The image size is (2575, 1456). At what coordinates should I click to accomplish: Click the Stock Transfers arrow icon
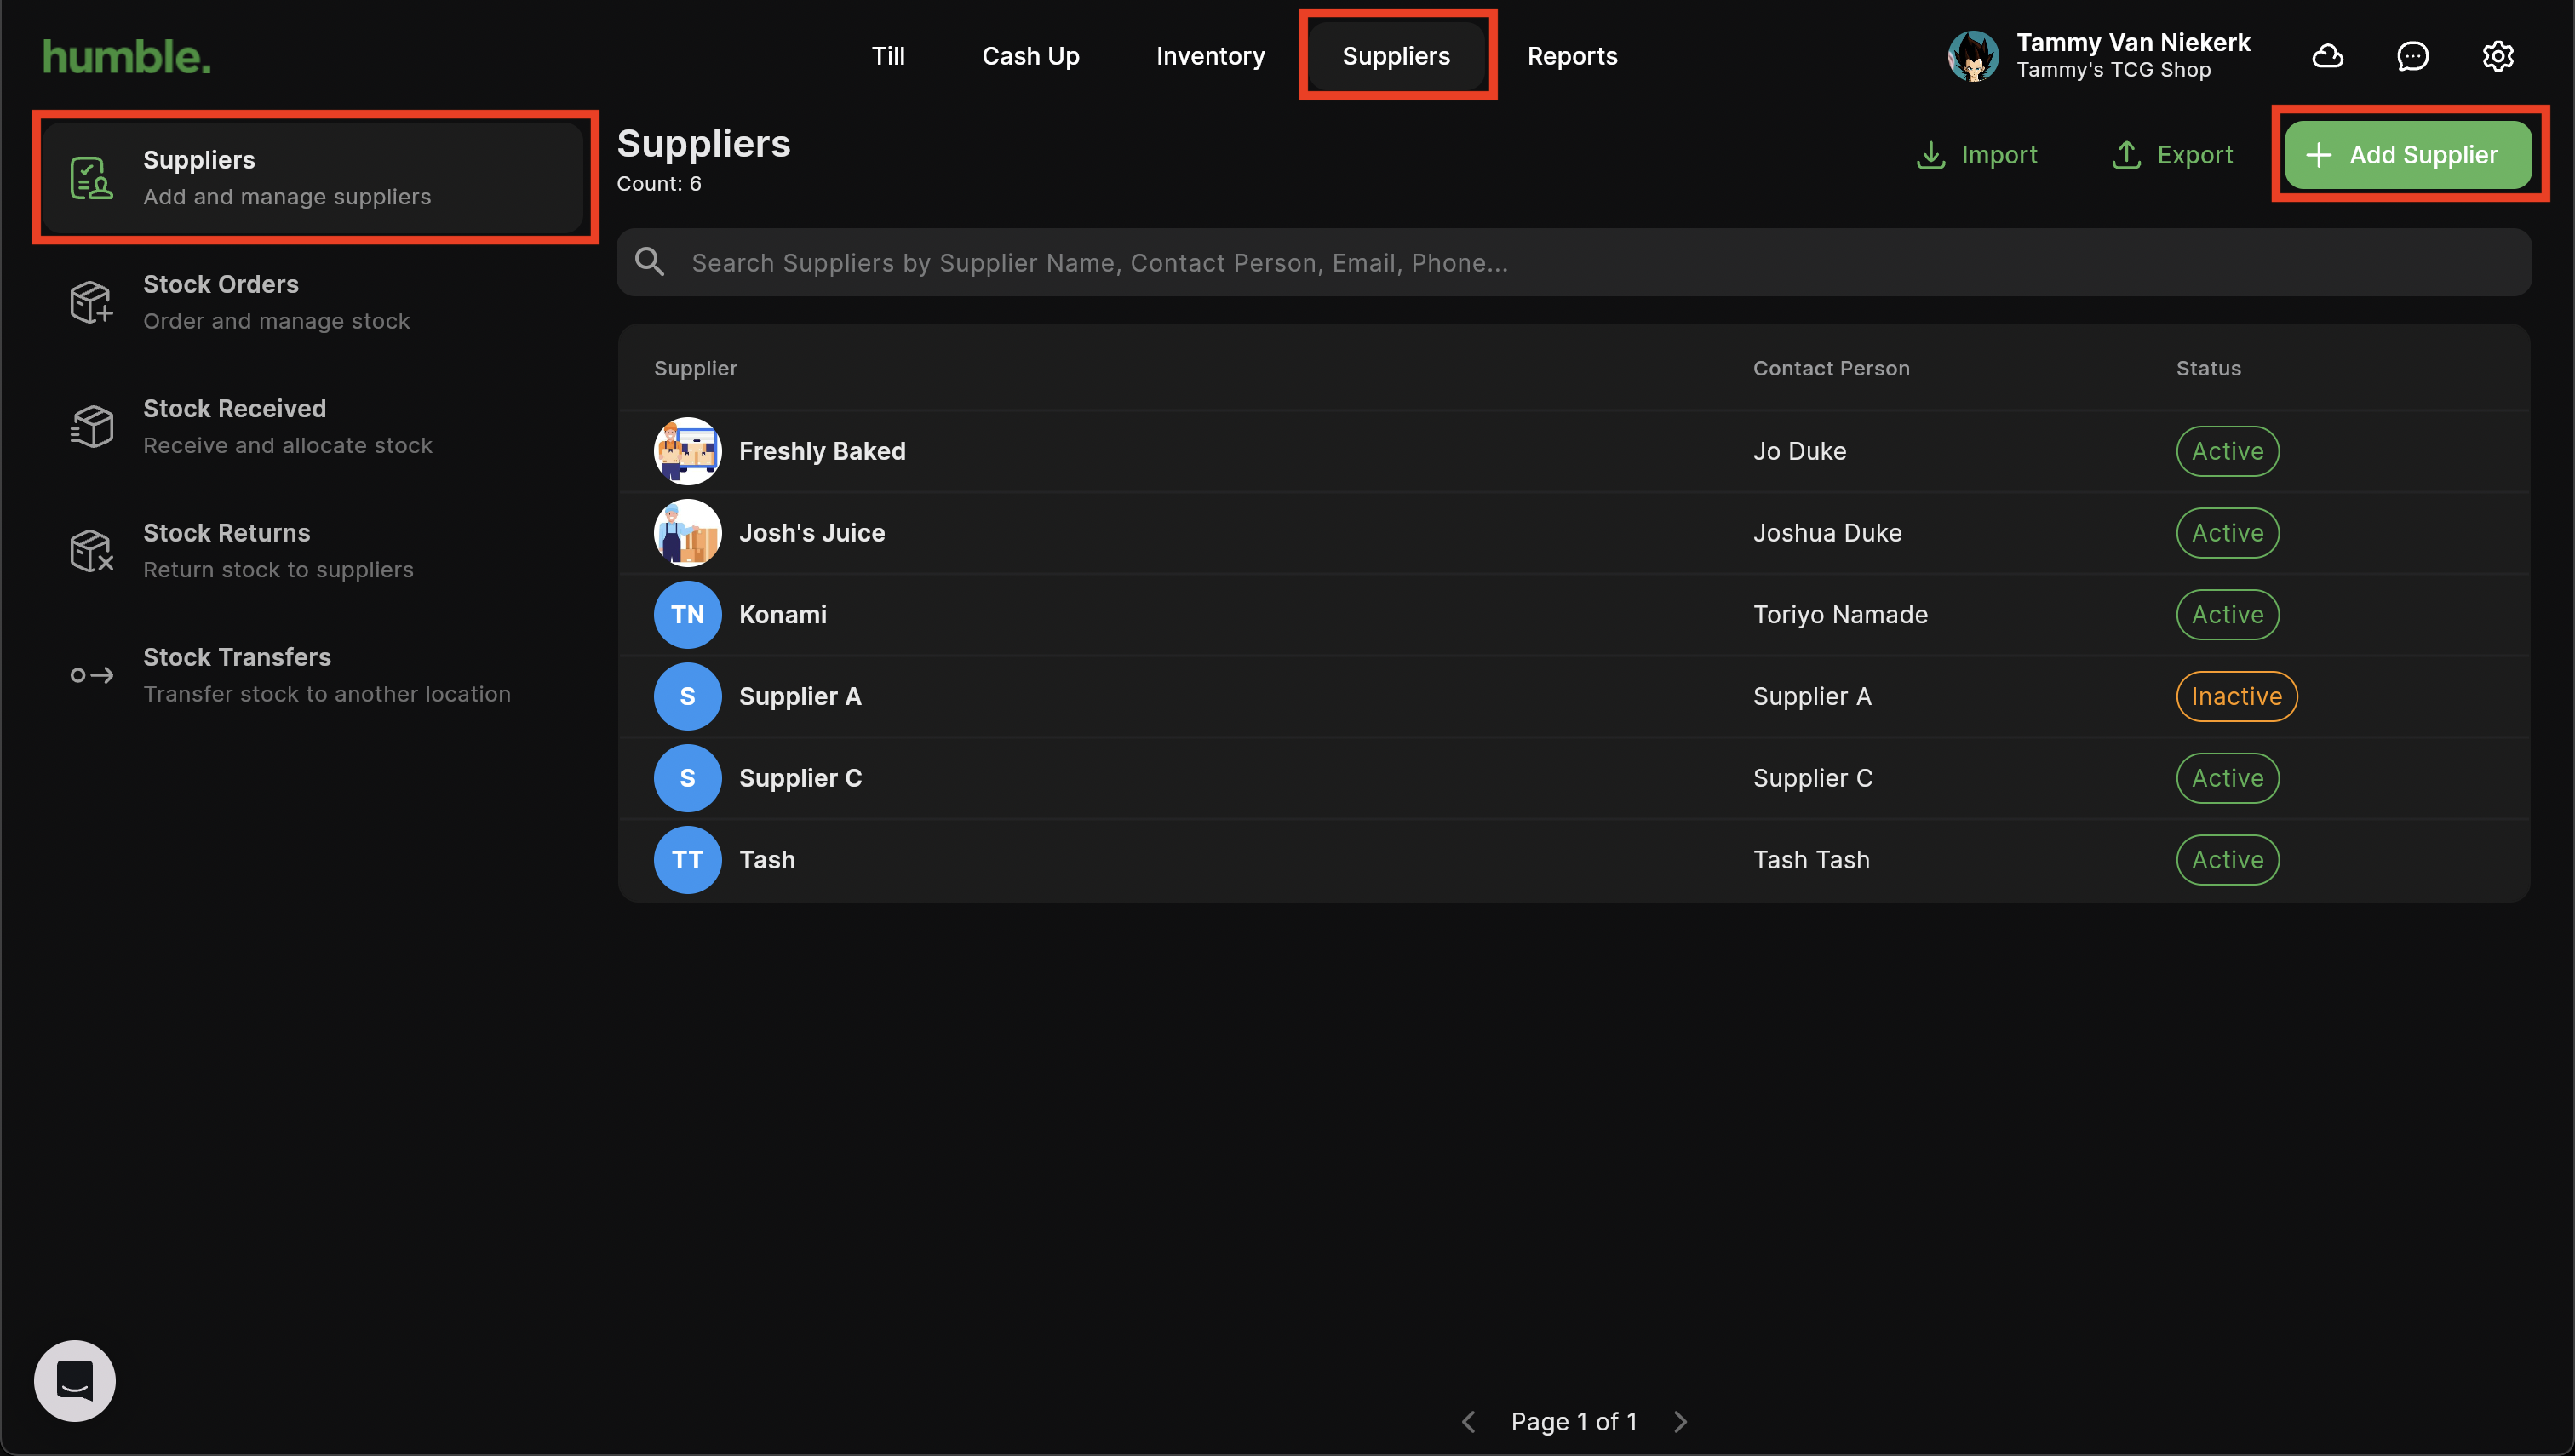coord(91,675)
